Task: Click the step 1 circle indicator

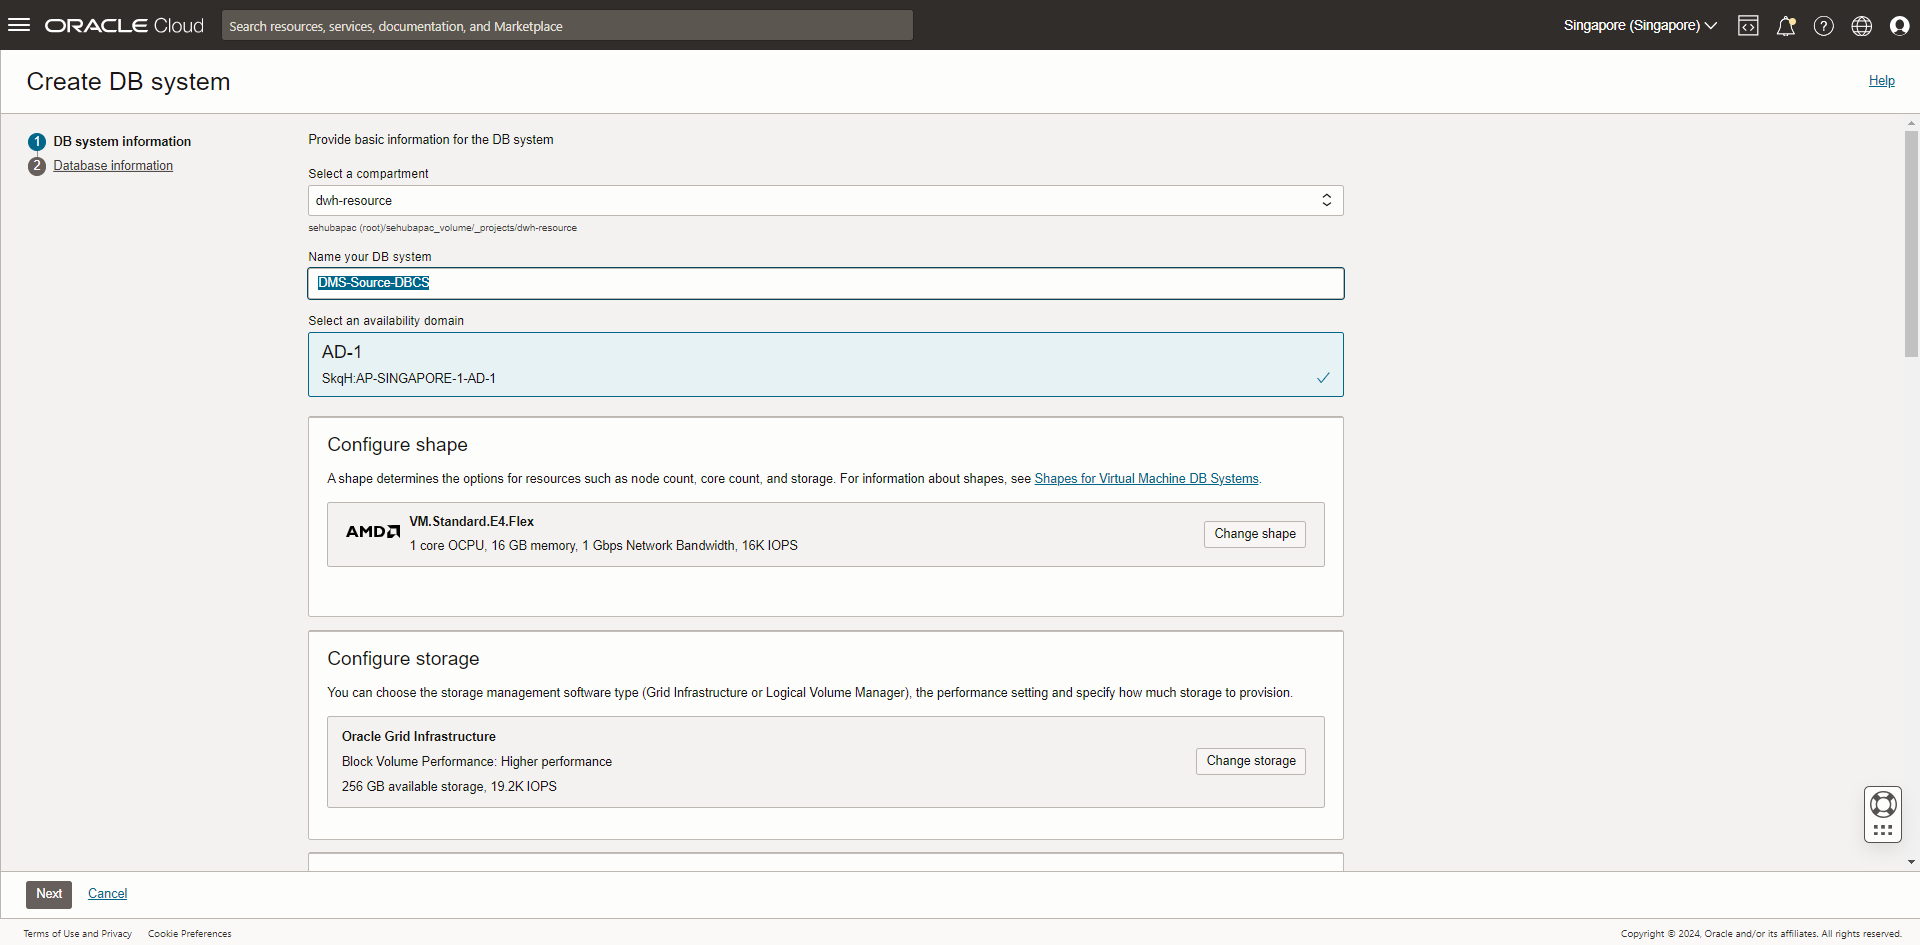Action: coord(37,142)
